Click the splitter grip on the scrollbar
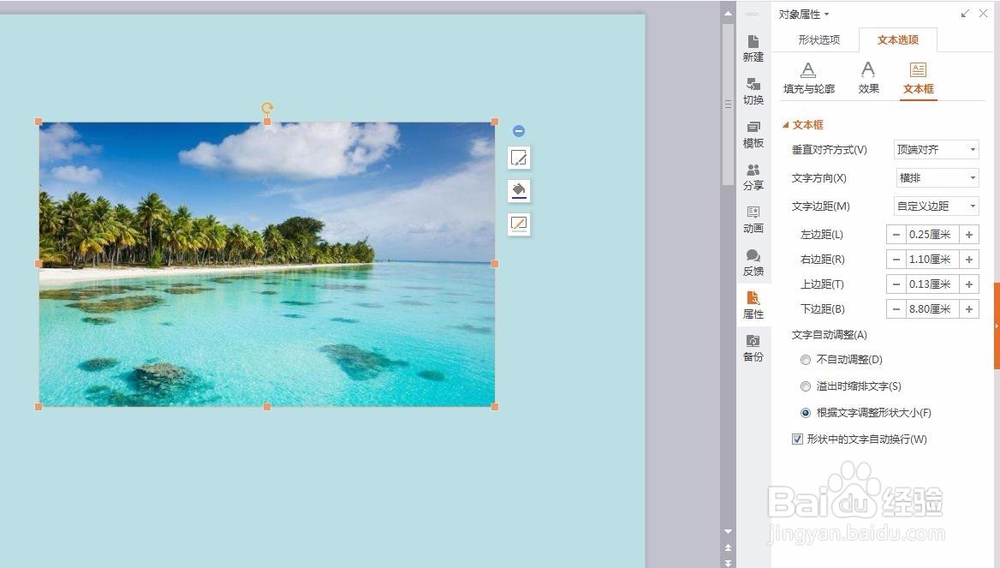This screenshot has width=1000, height=568. coord(728,104)
